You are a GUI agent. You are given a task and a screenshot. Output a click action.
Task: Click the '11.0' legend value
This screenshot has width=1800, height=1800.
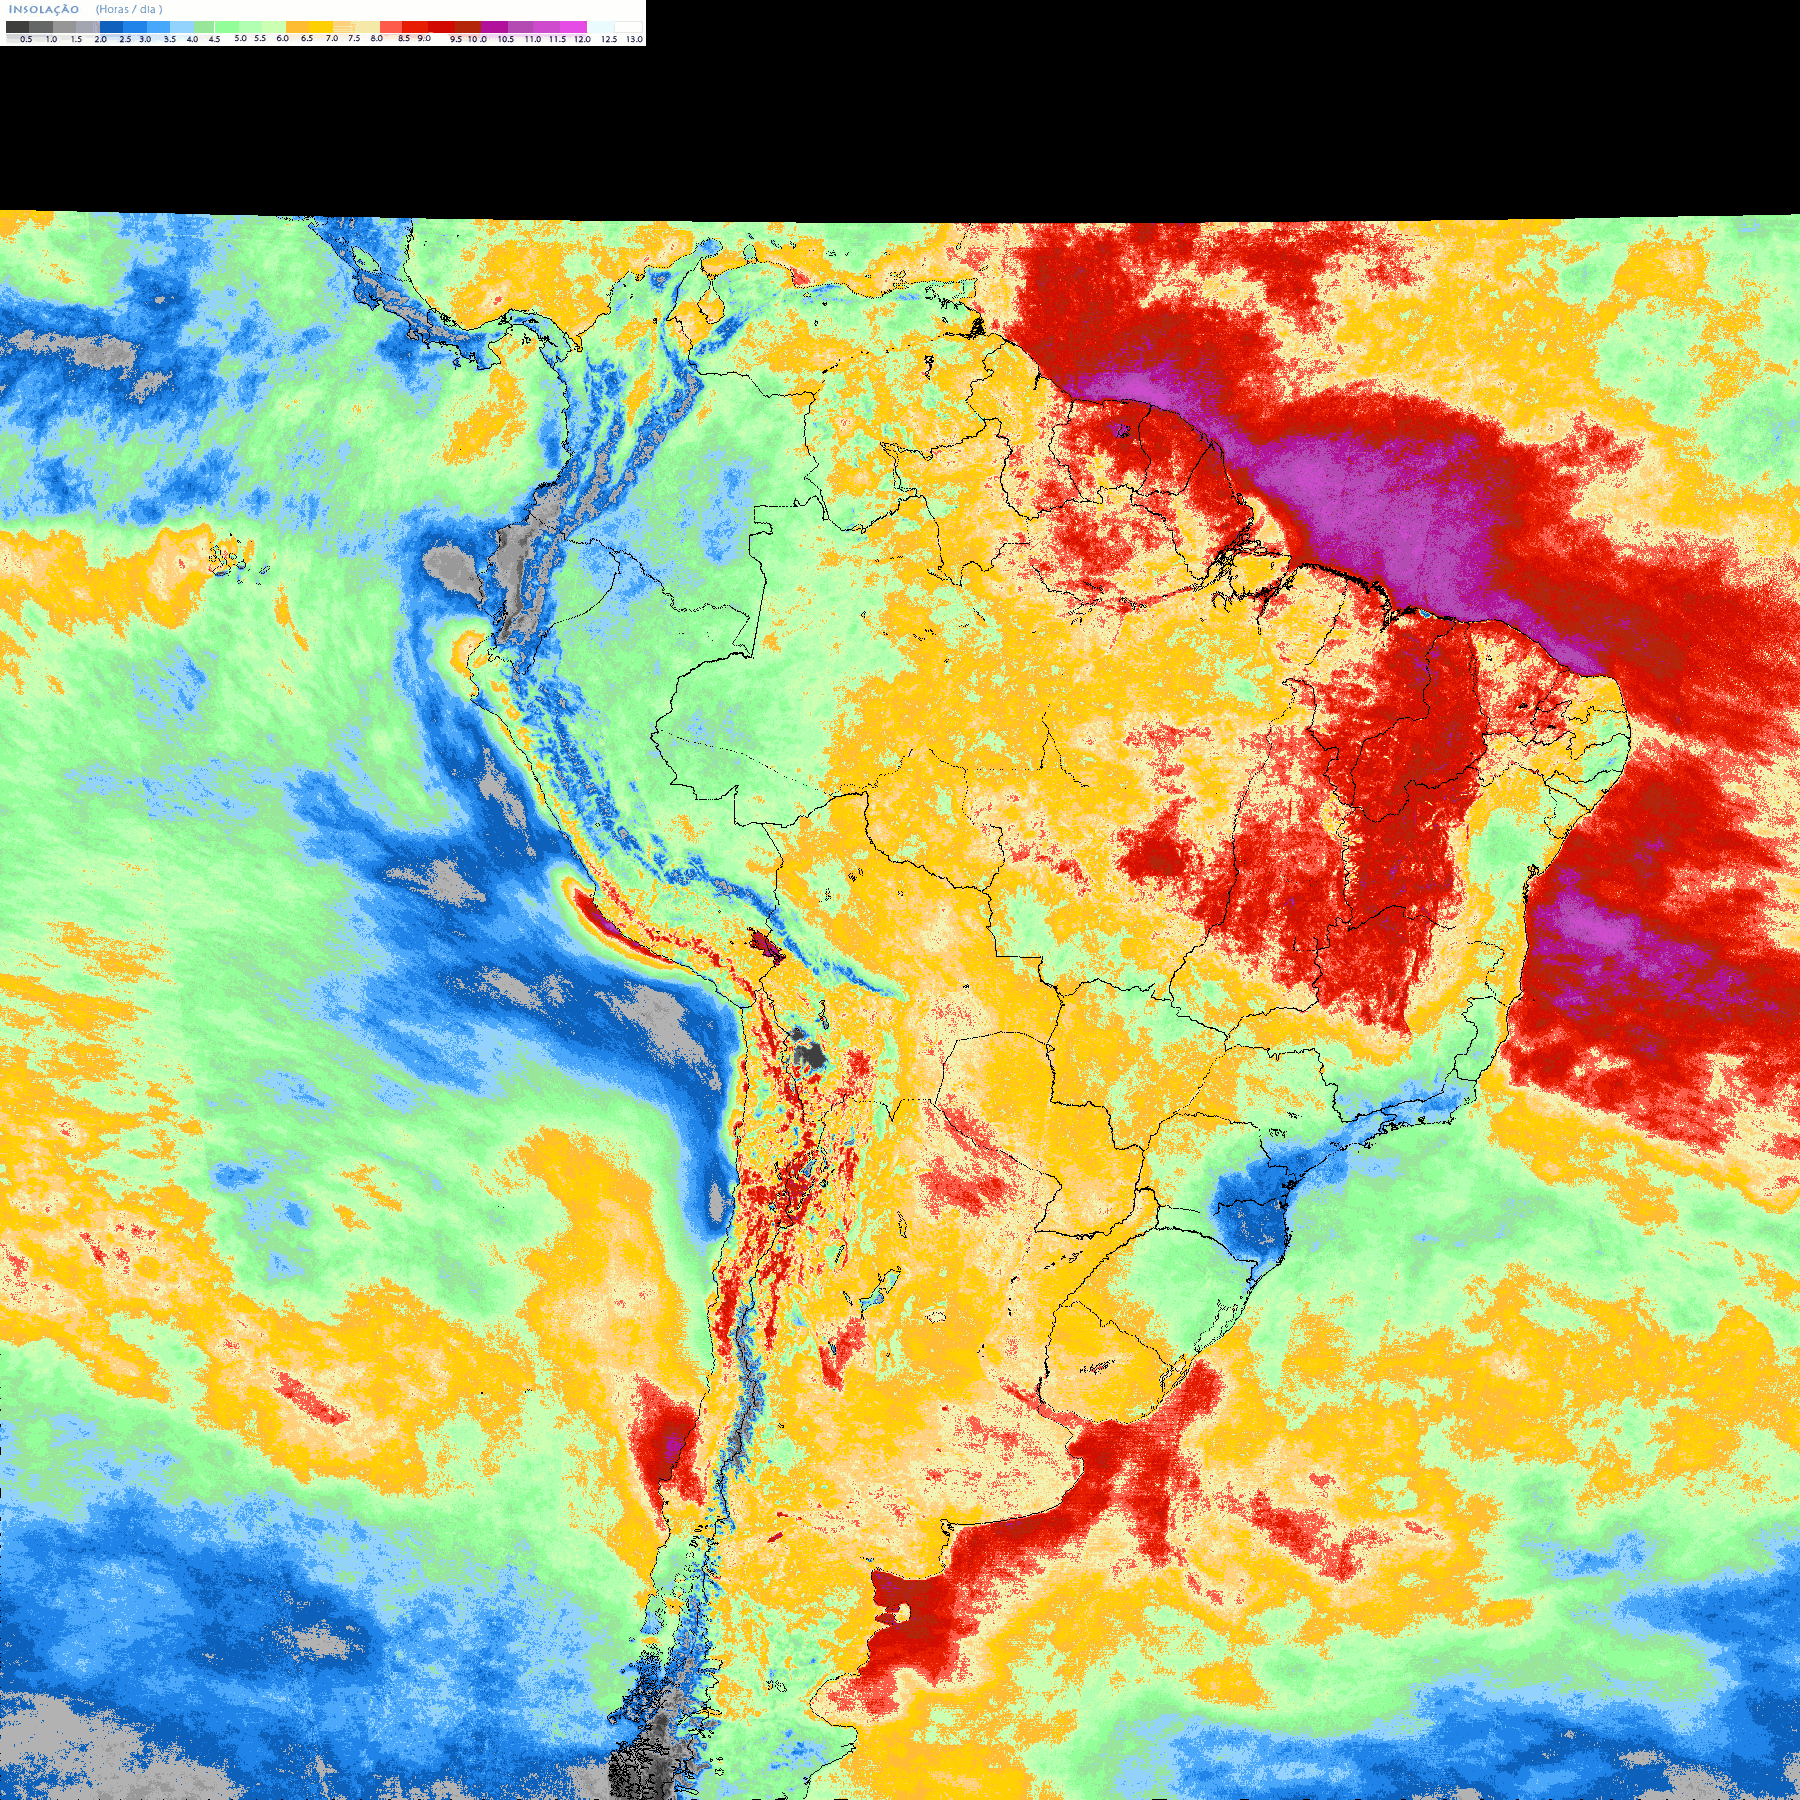click(x=533, y=39)
